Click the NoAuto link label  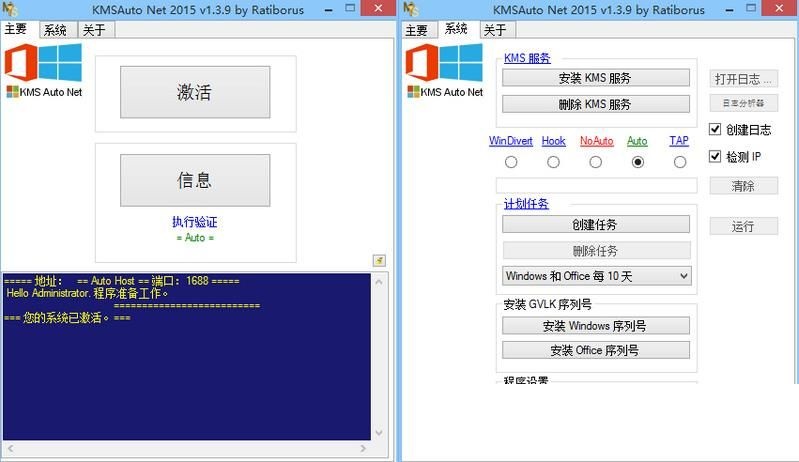point(597,141)
